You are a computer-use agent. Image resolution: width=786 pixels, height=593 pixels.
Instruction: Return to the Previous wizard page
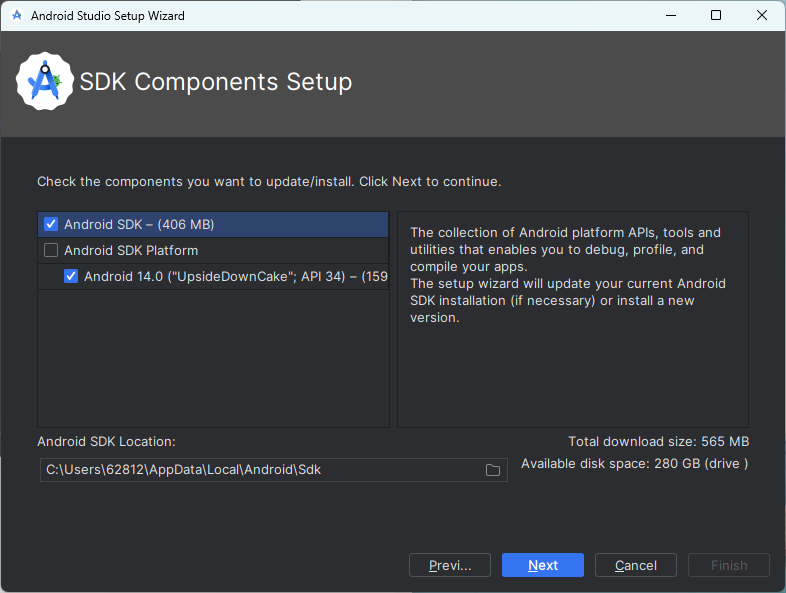click(x=450, y=565)
